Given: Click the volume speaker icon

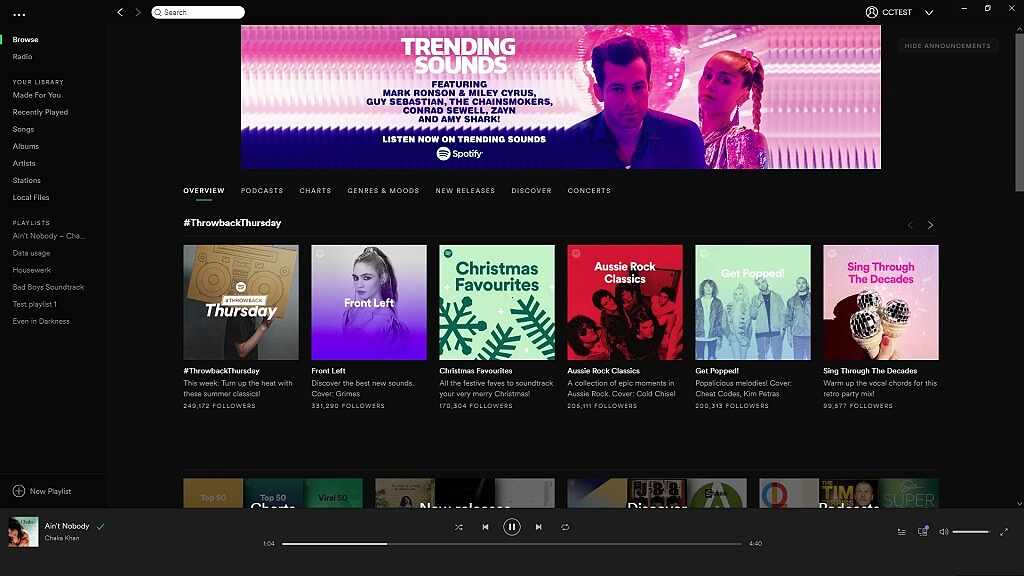Looking at the screenshot, I should [944, 531].
